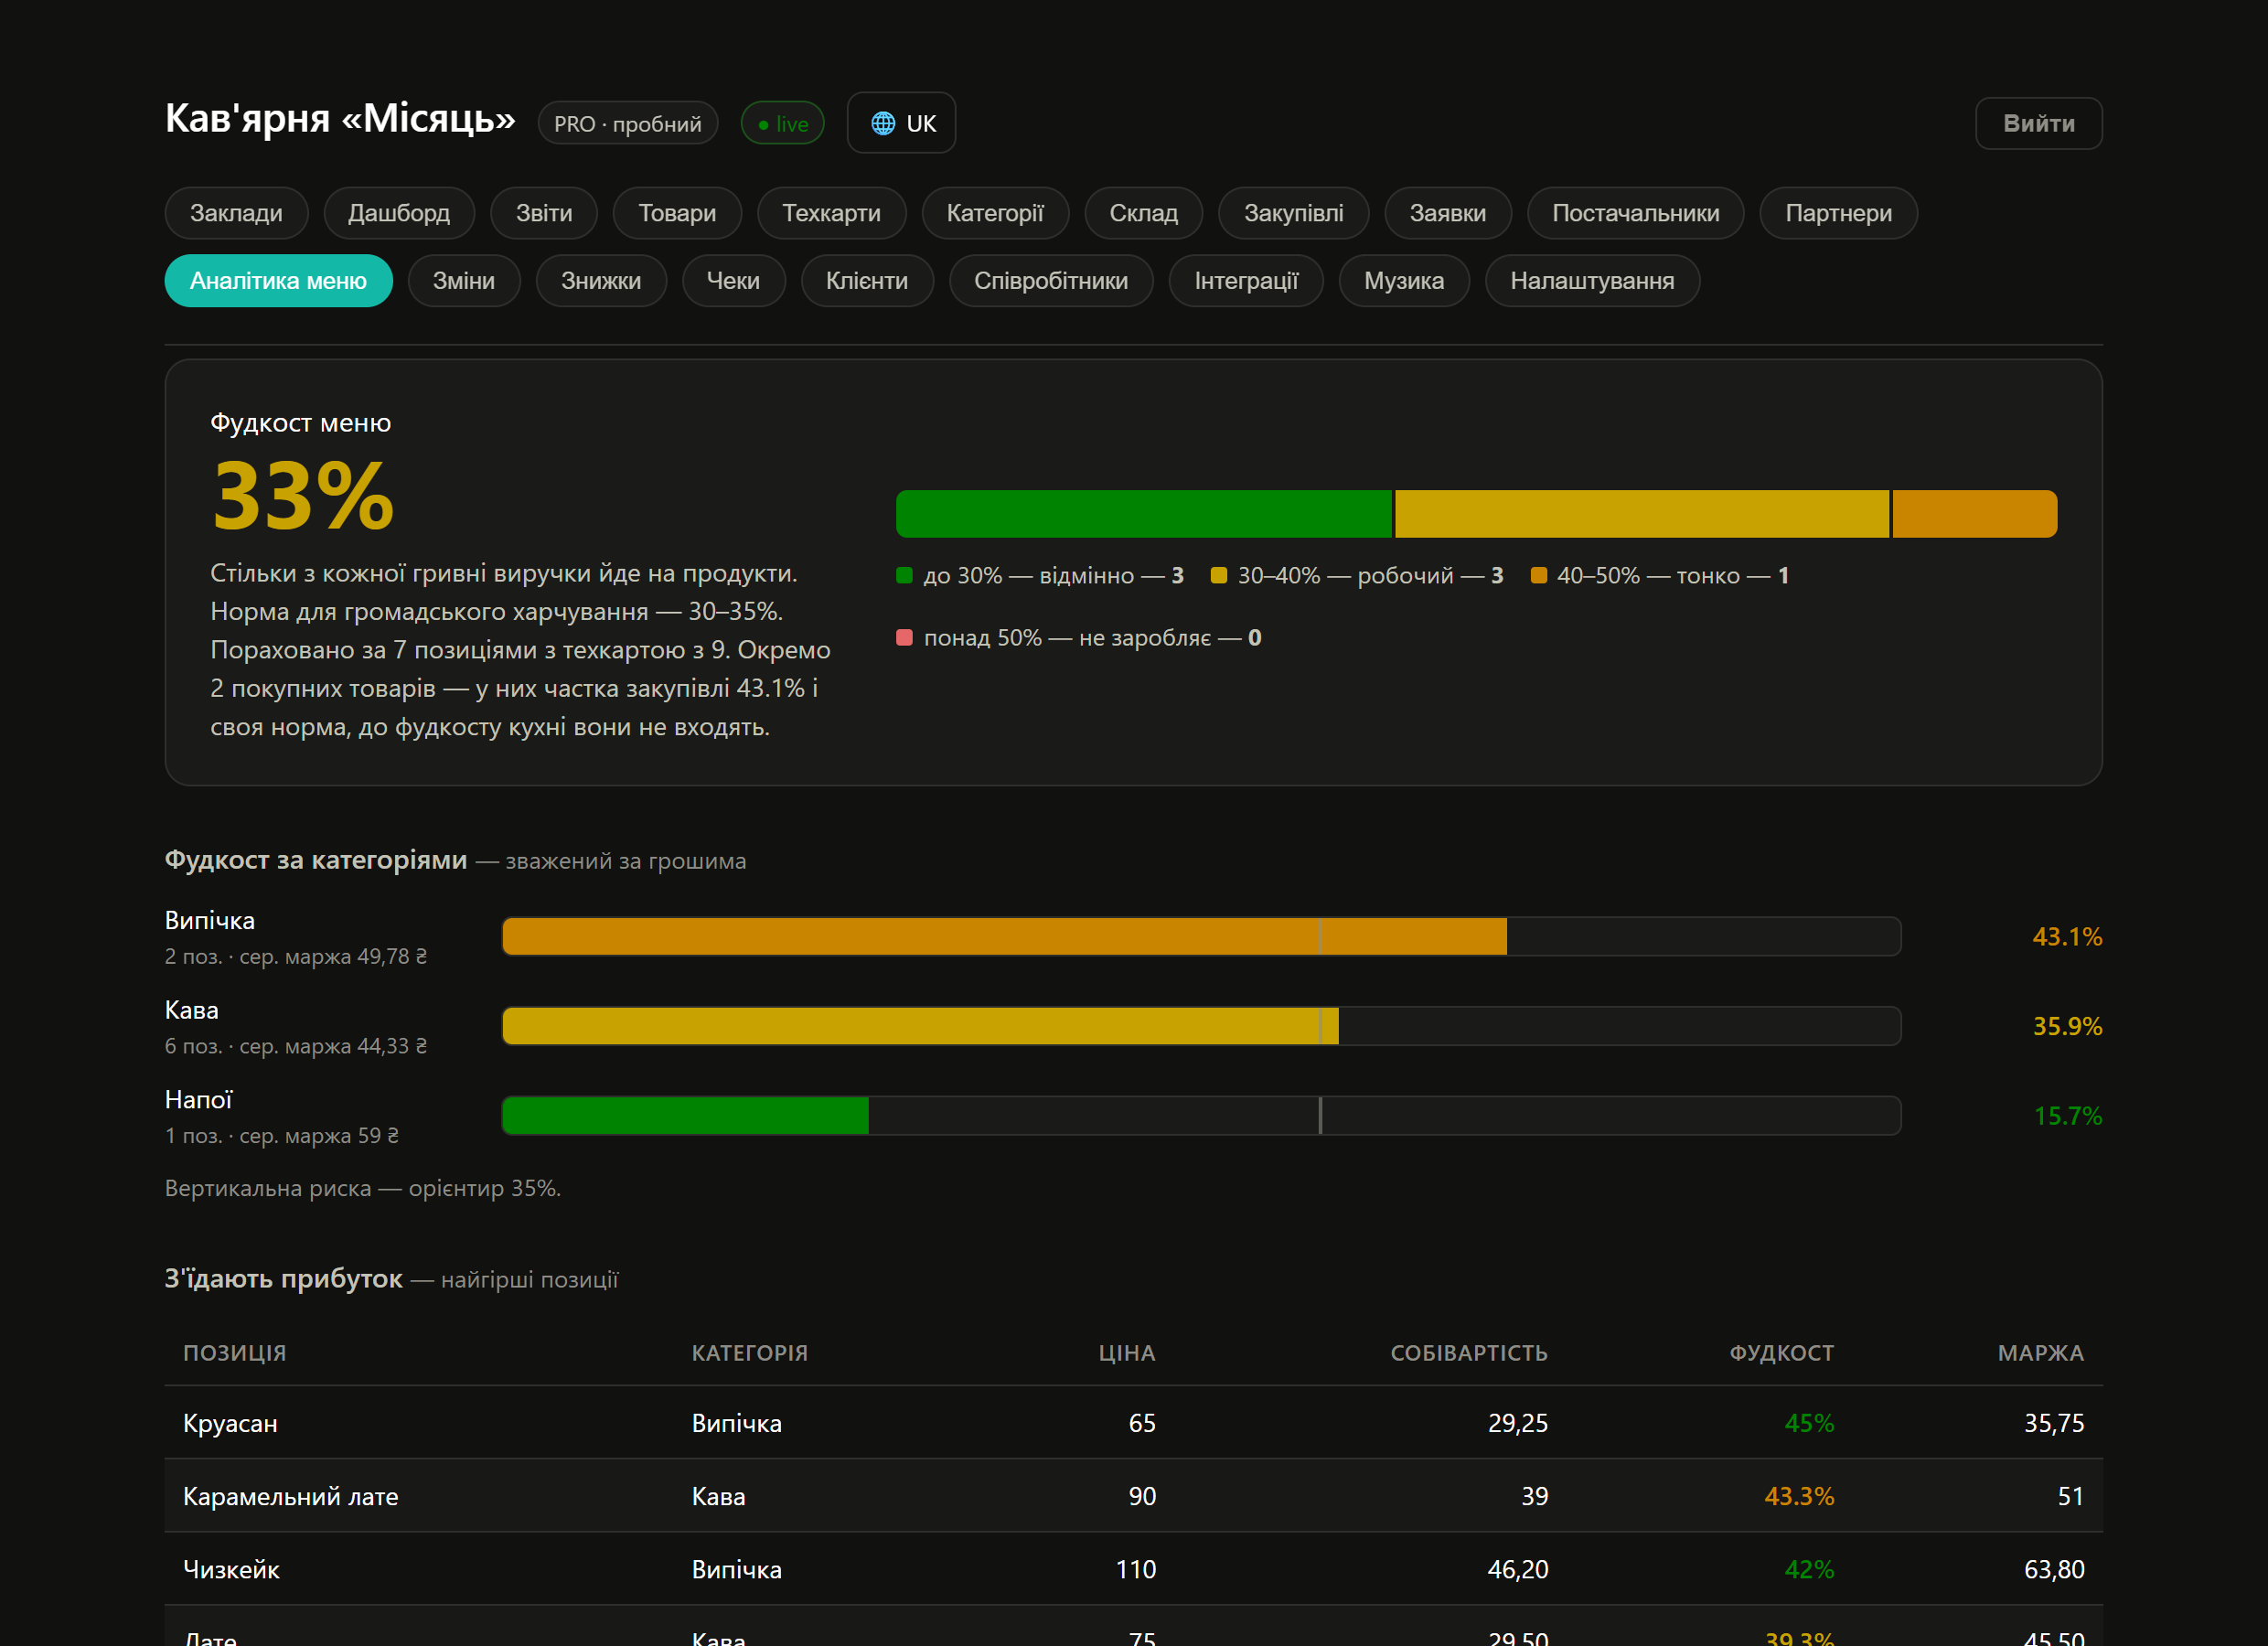Viewport: 2268px width, 1646px height.
Task: Open the Техкарти tab
Action: click(x=831, y=213)
